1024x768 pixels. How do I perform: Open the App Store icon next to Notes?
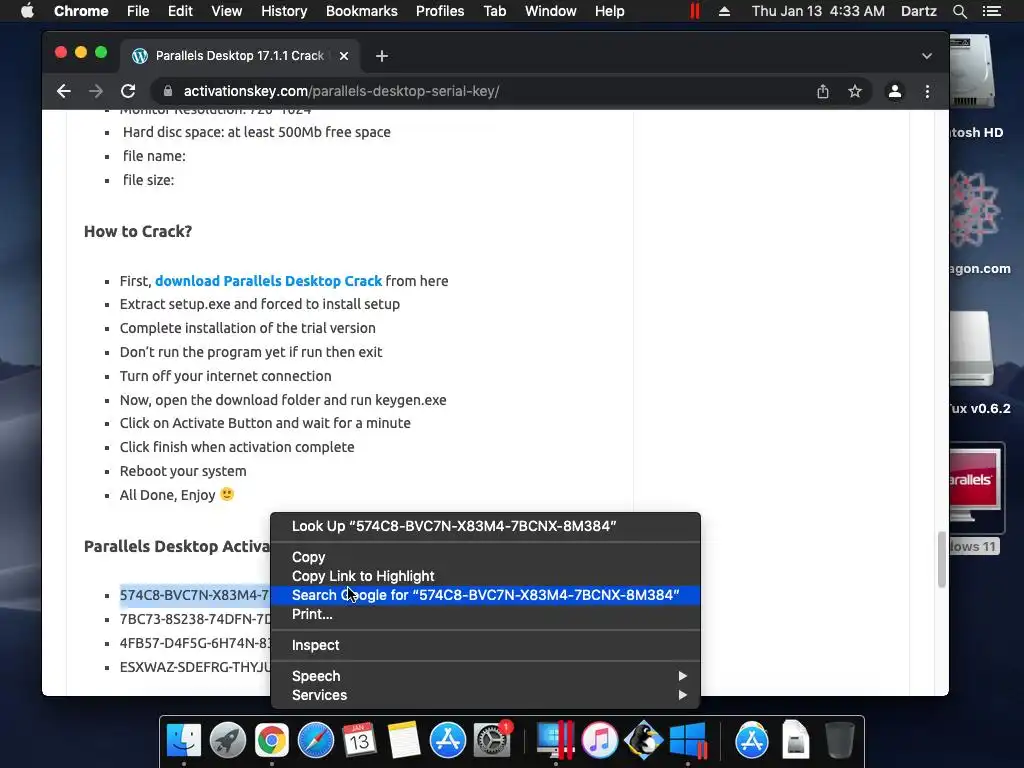448,741
